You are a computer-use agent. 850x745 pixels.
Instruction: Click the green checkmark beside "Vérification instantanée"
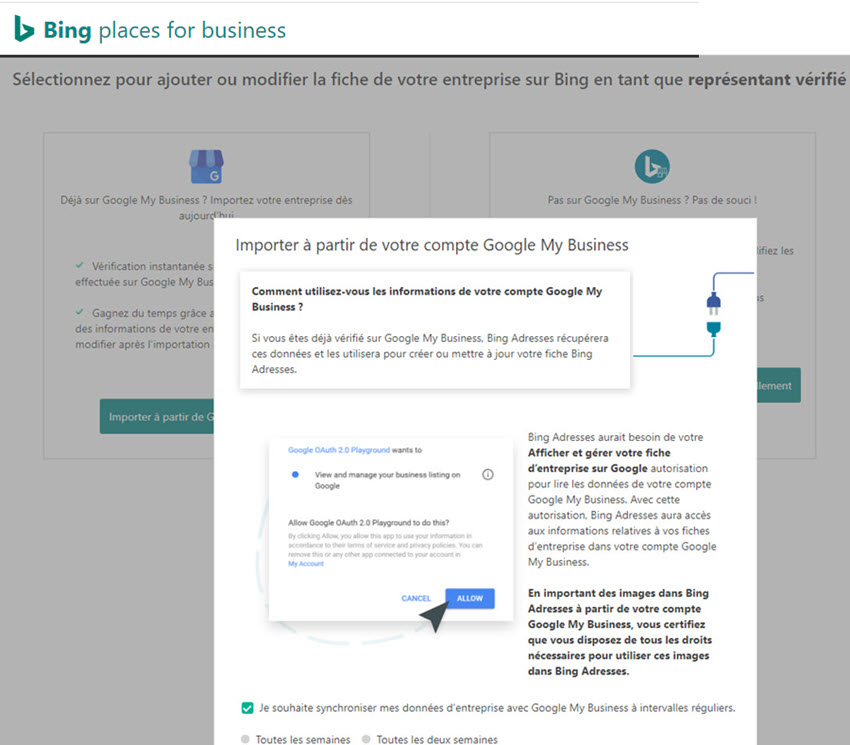(x=80, y=266)
